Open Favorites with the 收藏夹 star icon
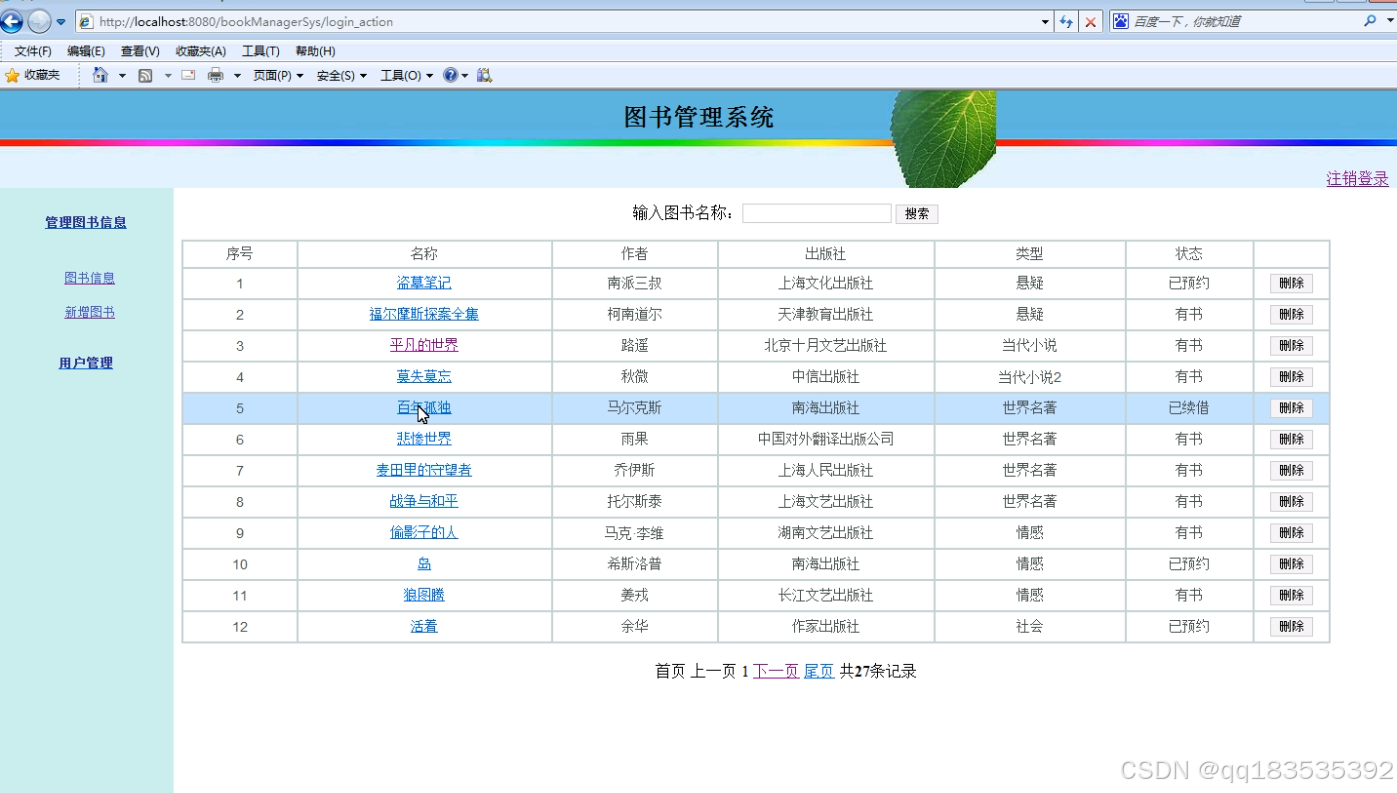 31,74
